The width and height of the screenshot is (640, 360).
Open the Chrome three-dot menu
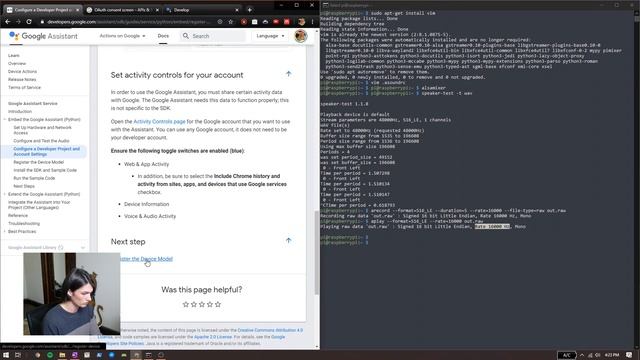[x=313, y=22]
